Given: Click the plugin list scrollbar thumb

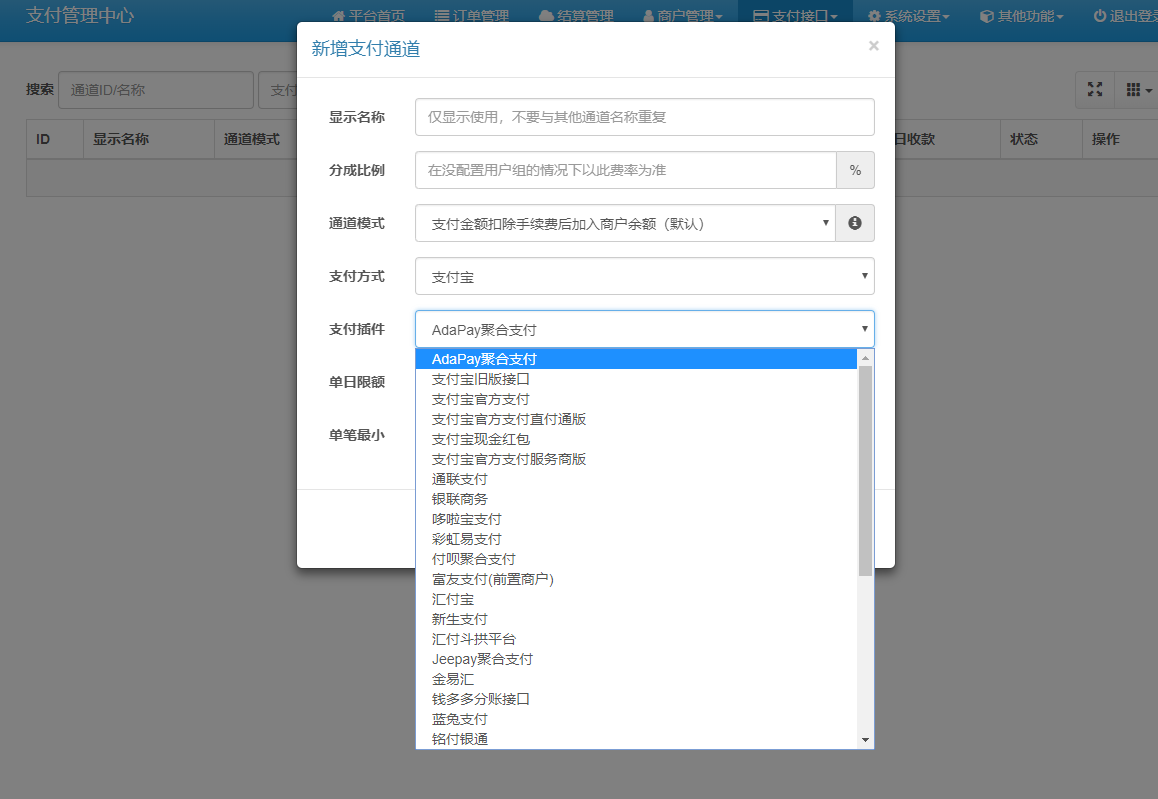Looking at the screenshot, I should tap(865, 470).
